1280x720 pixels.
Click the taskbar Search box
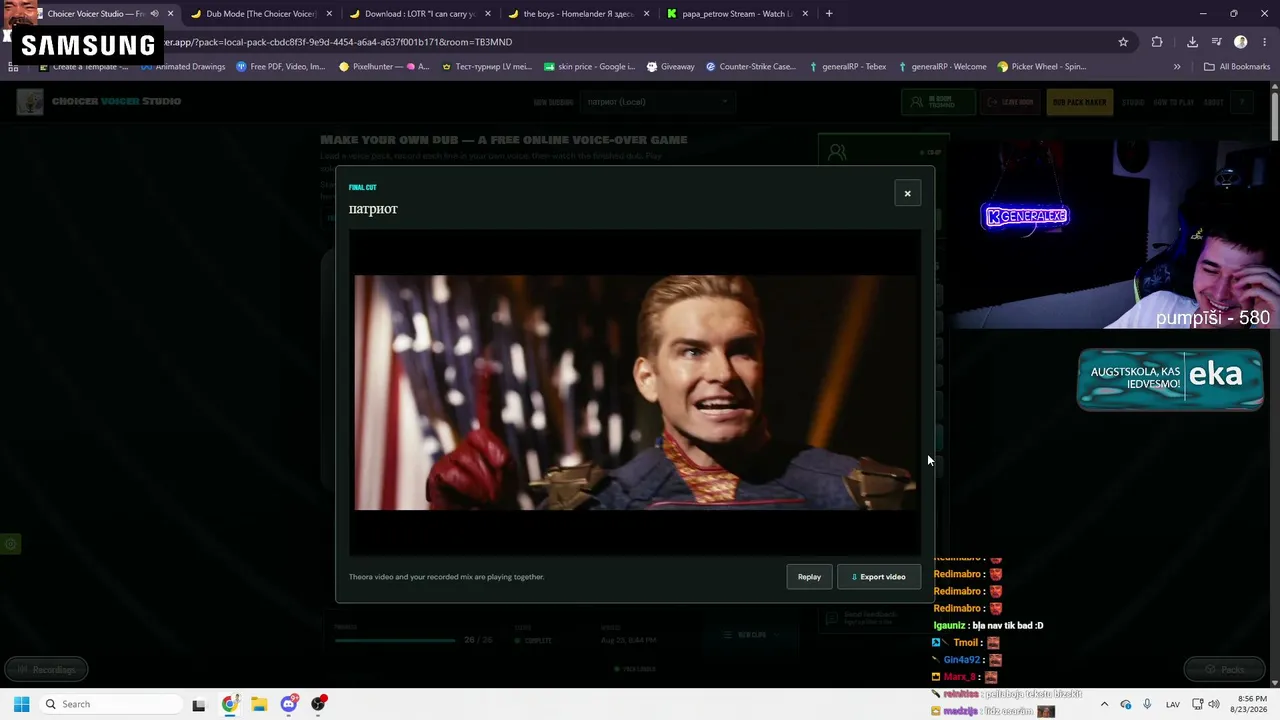[x=109, y=704]
